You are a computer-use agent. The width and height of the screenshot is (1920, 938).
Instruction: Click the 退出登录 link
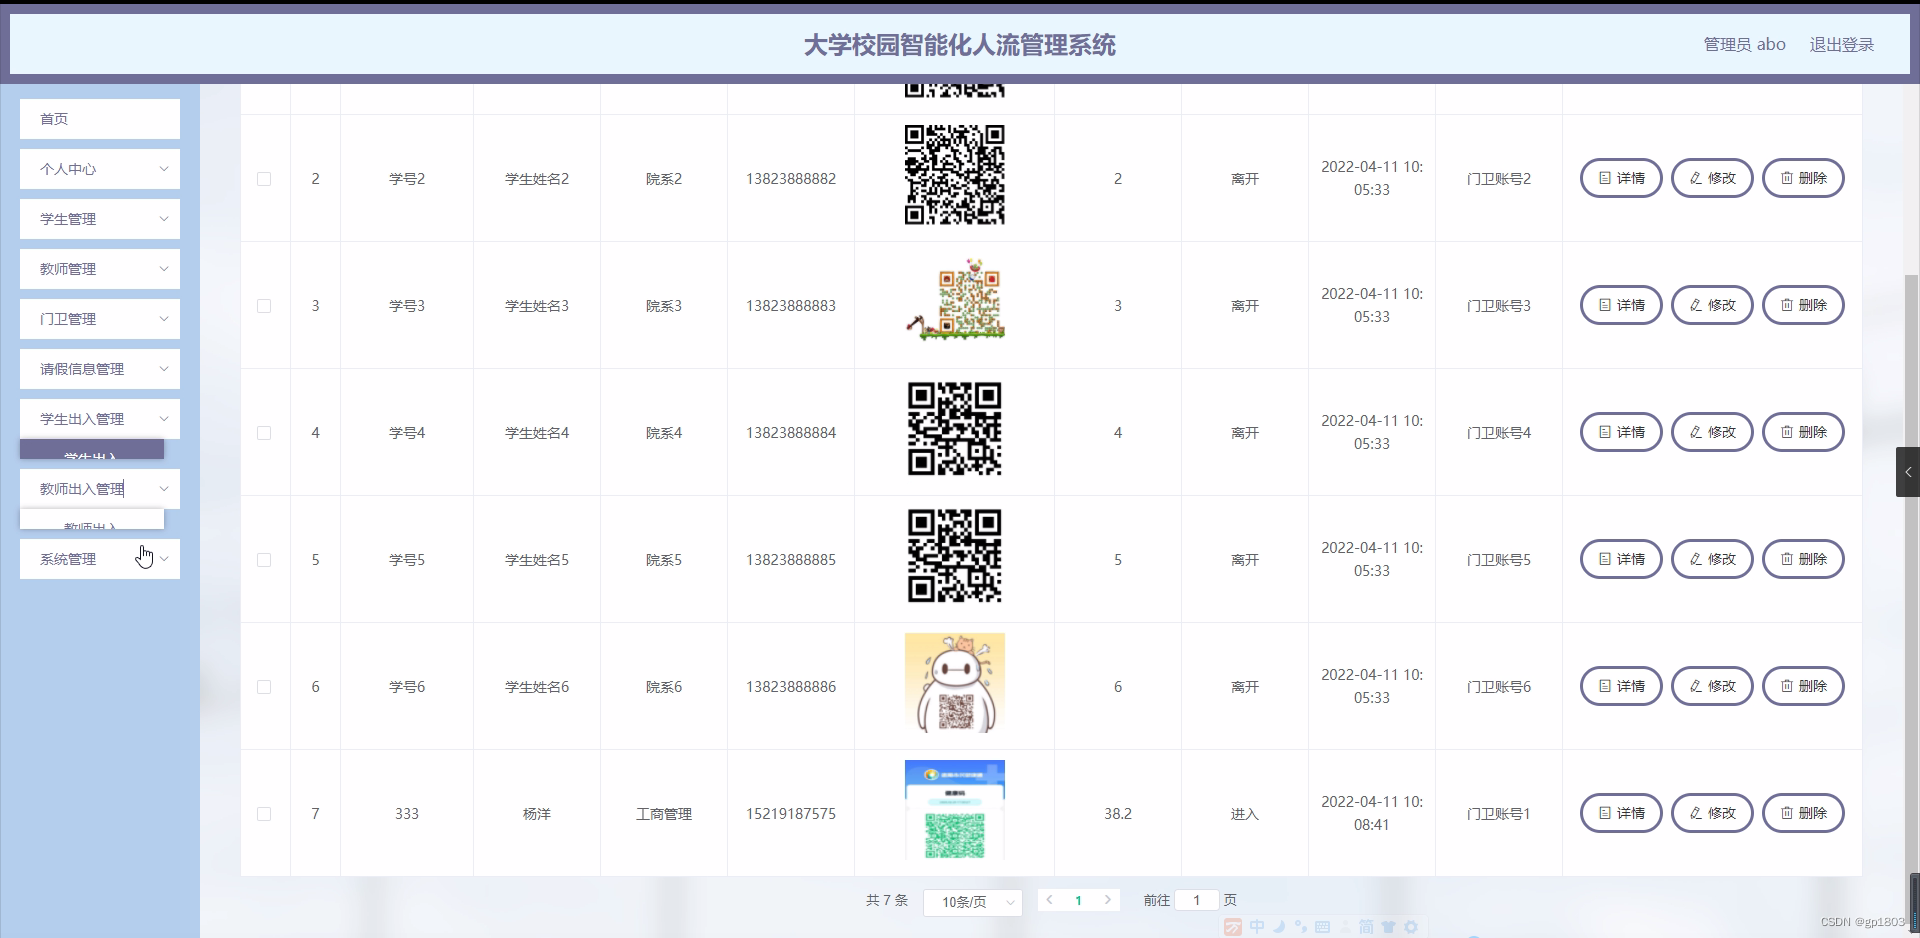tap(1841, 43)
